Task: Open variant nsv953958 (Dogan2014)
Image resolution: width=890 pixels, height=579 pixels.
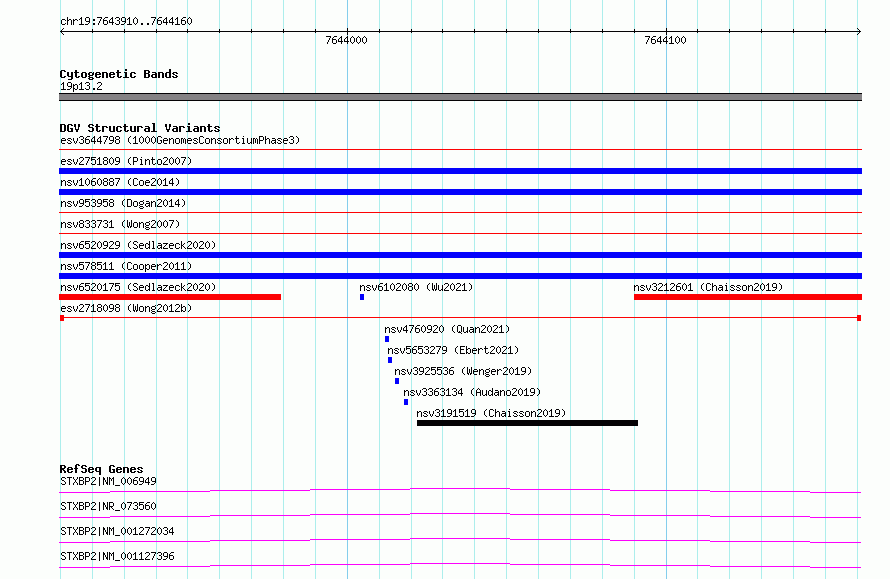Action: coord(123,203)
